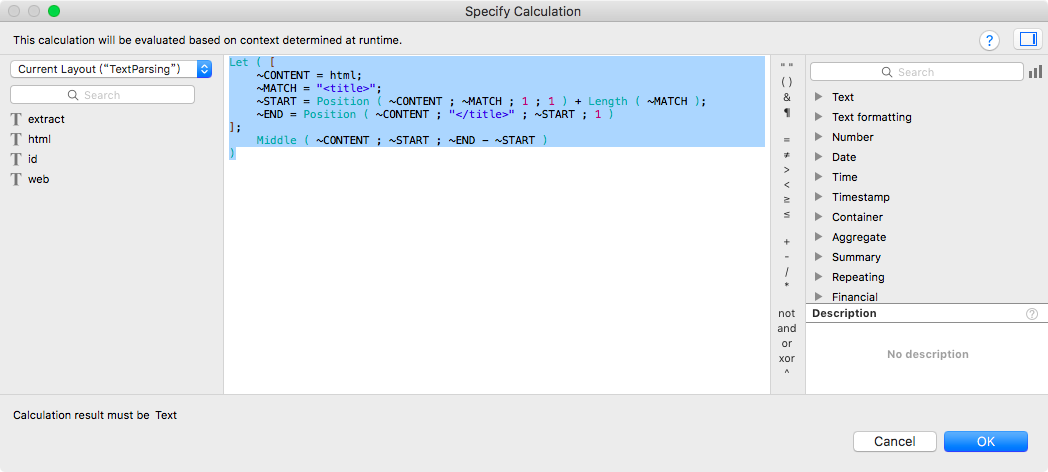Click the text type icon beside extract

(x=16, y=119)
